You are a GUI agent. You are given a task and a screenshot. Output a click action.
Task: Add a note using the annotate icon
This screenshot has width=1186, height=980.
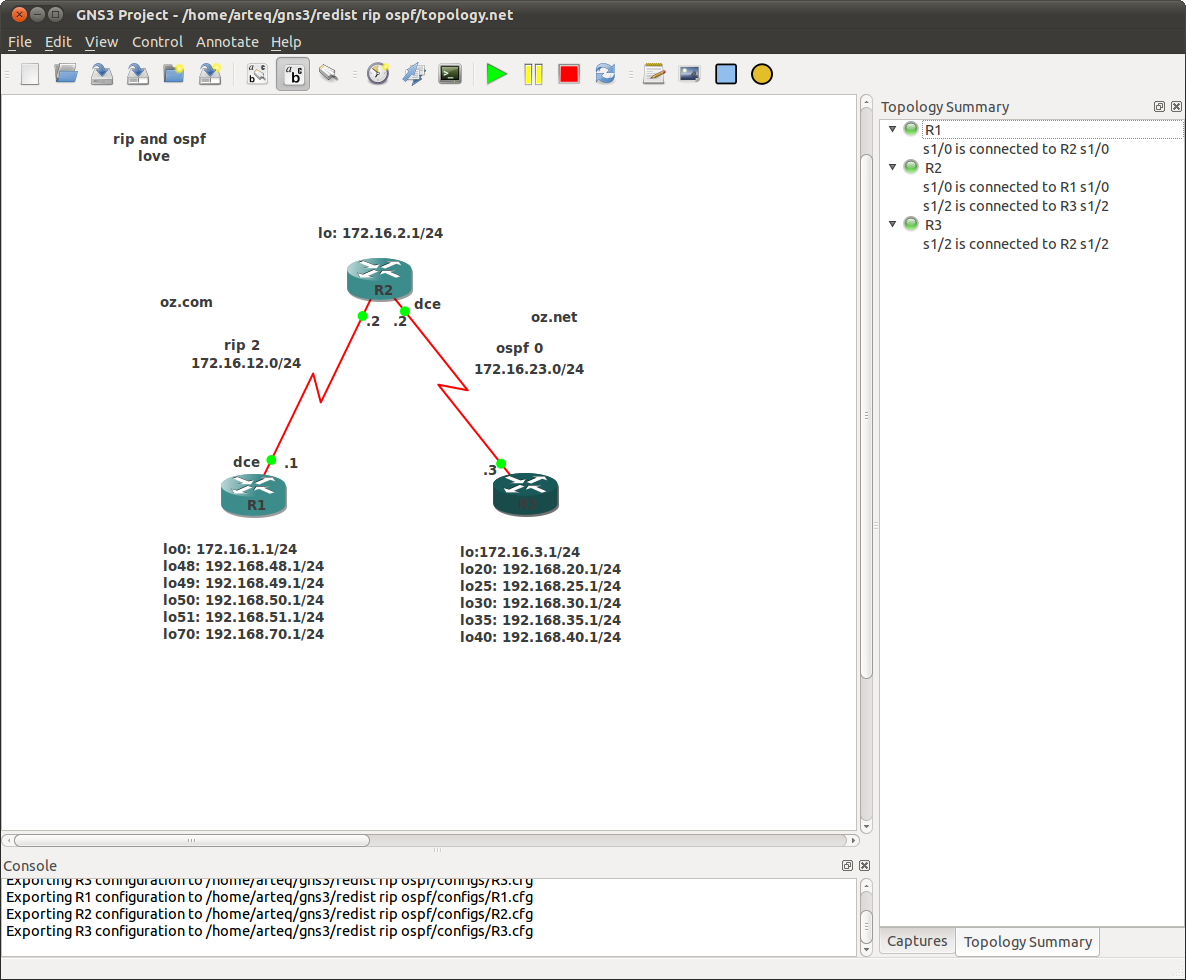click(654, 73)
